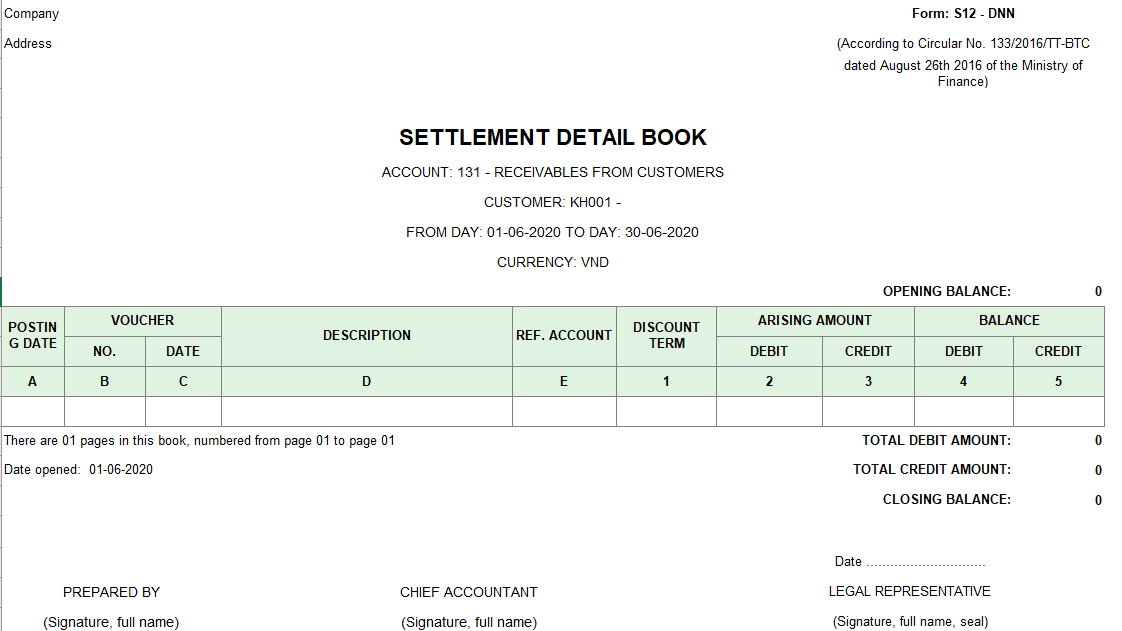Select the TOTAL CREDIT AMOUNT value

[x=1097, y=470]
